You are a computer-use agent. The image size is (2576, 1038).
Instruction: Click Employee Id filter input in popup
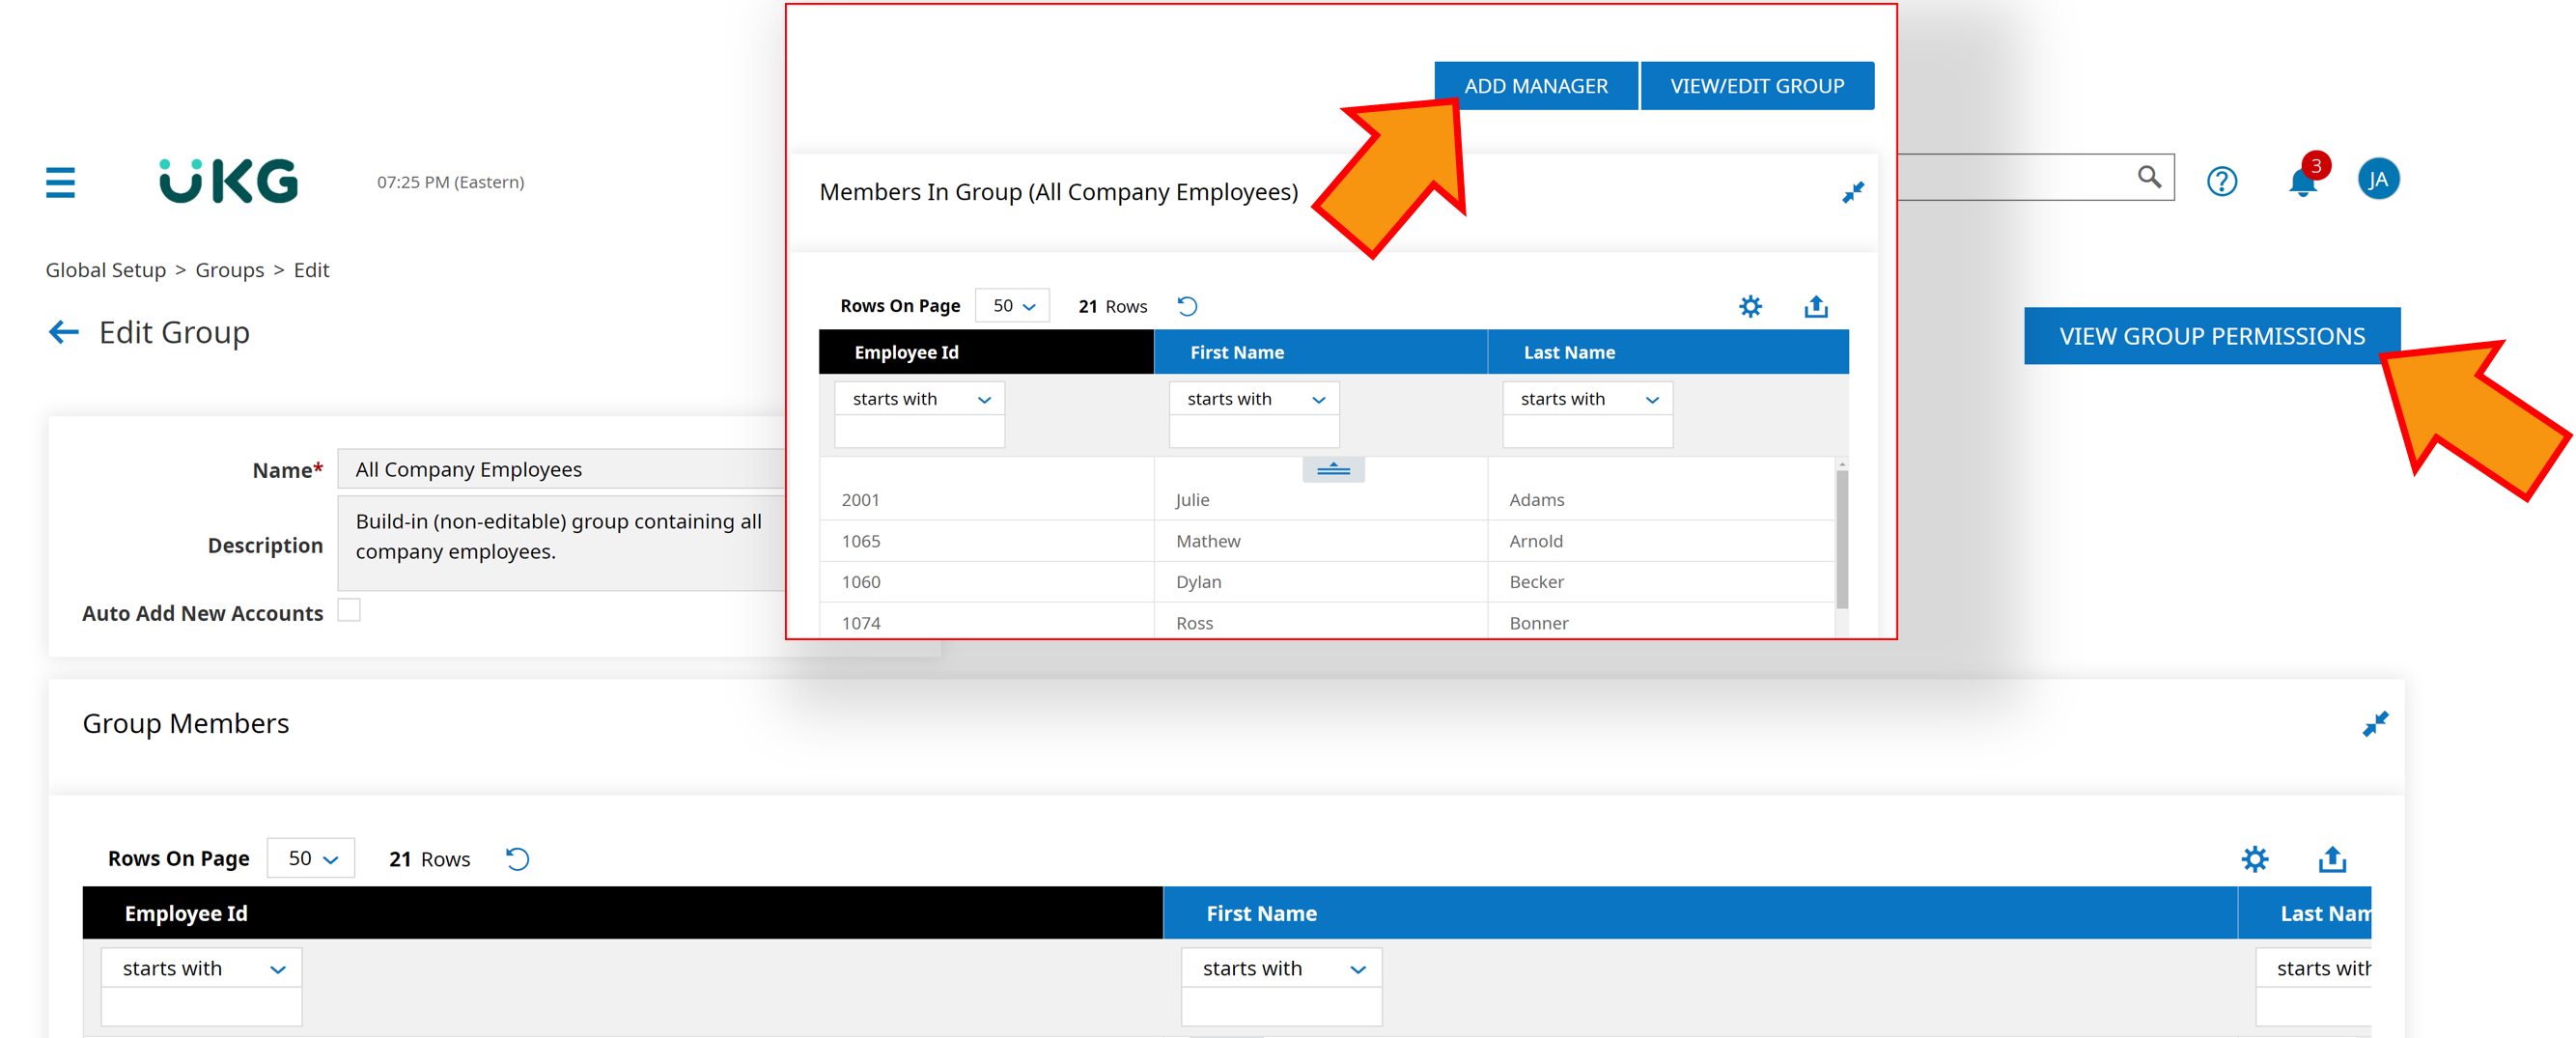(919, 432)
